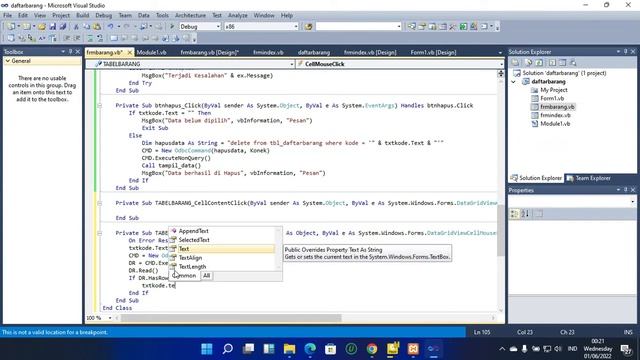The image size is (640, 360).
Task: Click the Open File folder icon
Action: pos(42,27)
